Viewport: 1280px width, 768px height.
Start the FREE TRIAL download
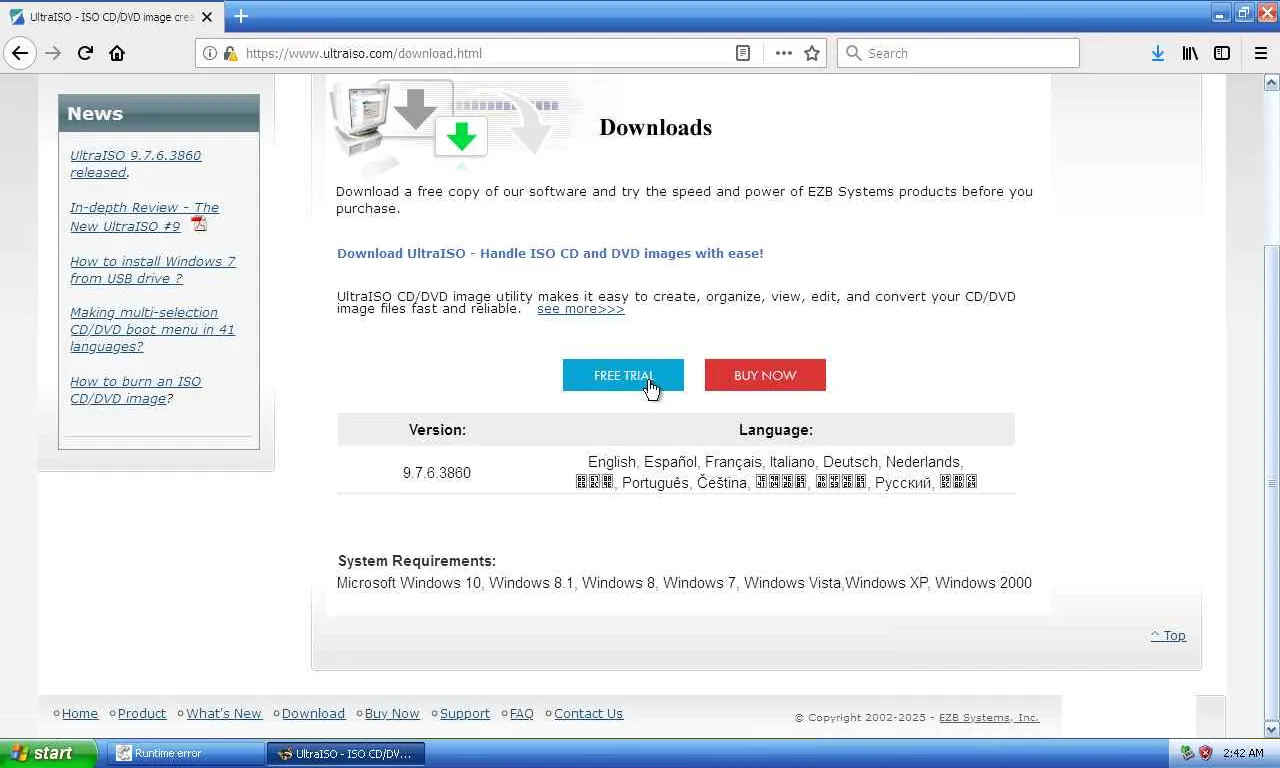point(623,375)
